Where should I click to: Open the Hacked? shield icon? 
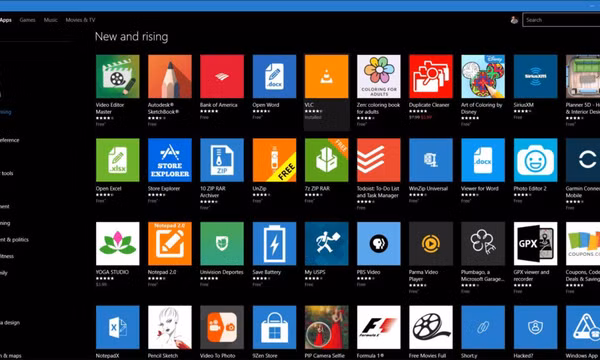pos(535,327)
